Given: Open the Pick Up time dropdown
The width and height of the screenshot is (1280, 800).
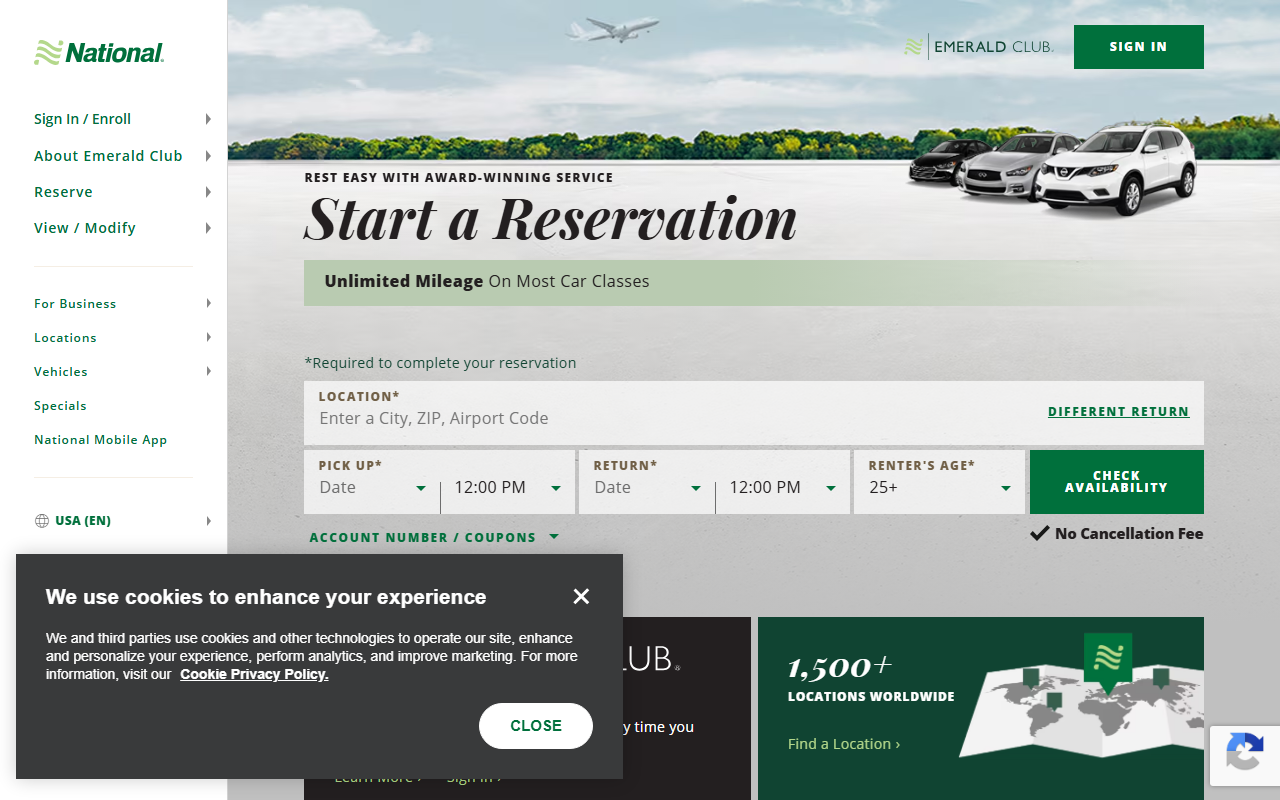Looking at the screenshot, I should click(x=508, y=488).
